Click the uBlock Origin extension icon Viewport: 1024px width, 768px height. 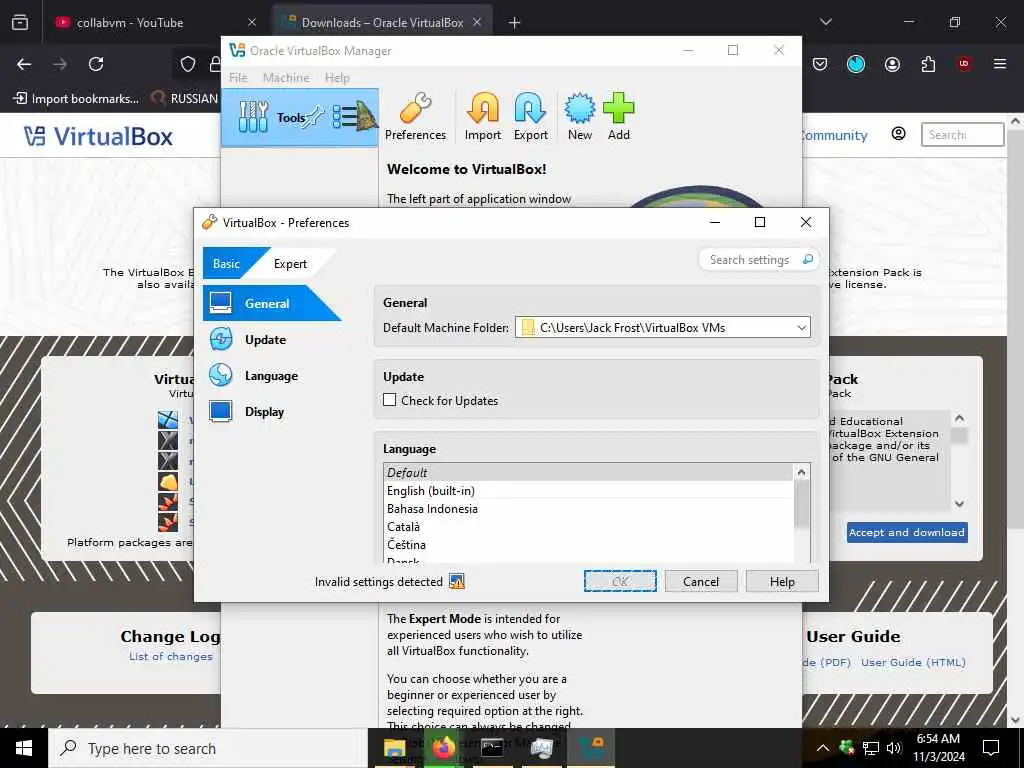pos(964,64)
